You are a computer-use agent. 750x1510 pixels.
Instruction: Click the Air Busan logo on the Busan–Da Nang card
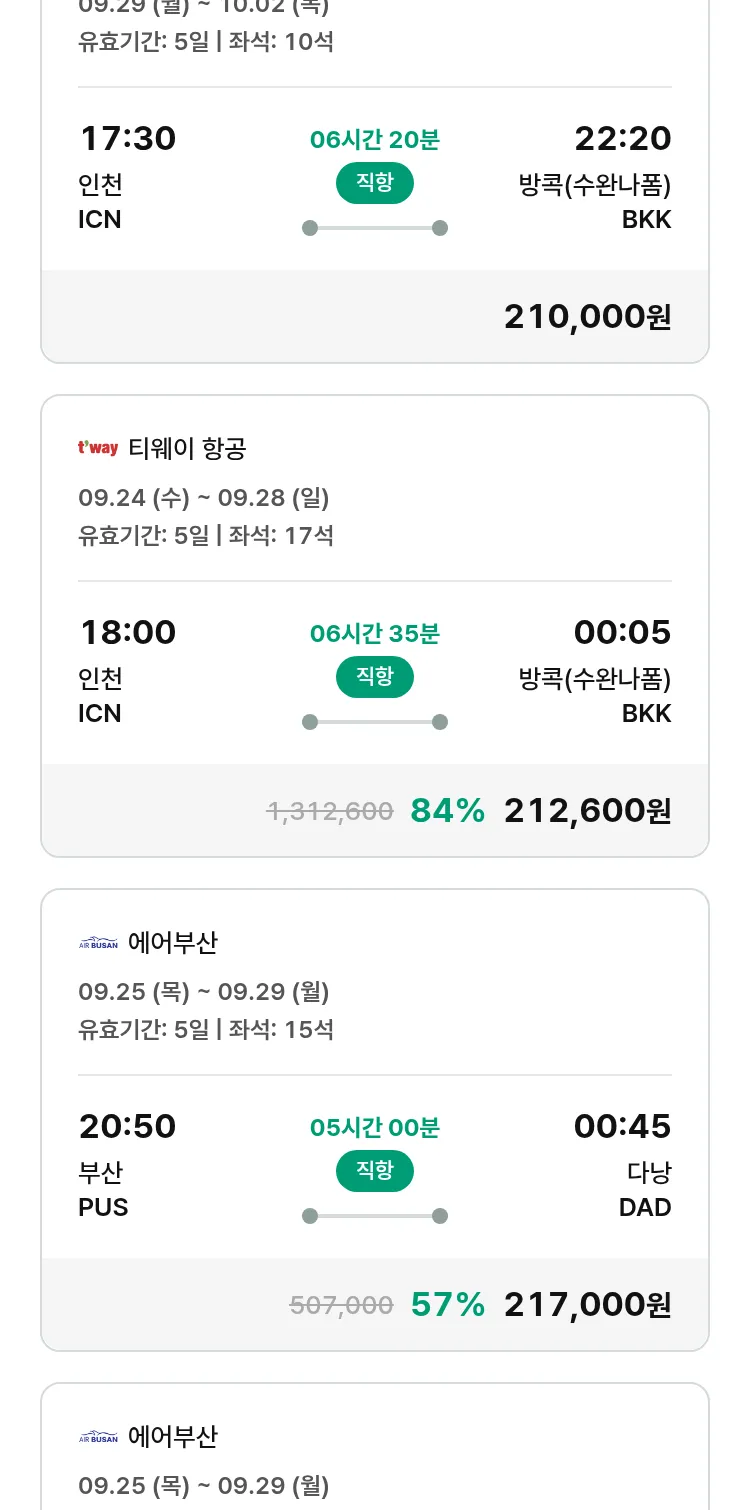coord(98,943)
